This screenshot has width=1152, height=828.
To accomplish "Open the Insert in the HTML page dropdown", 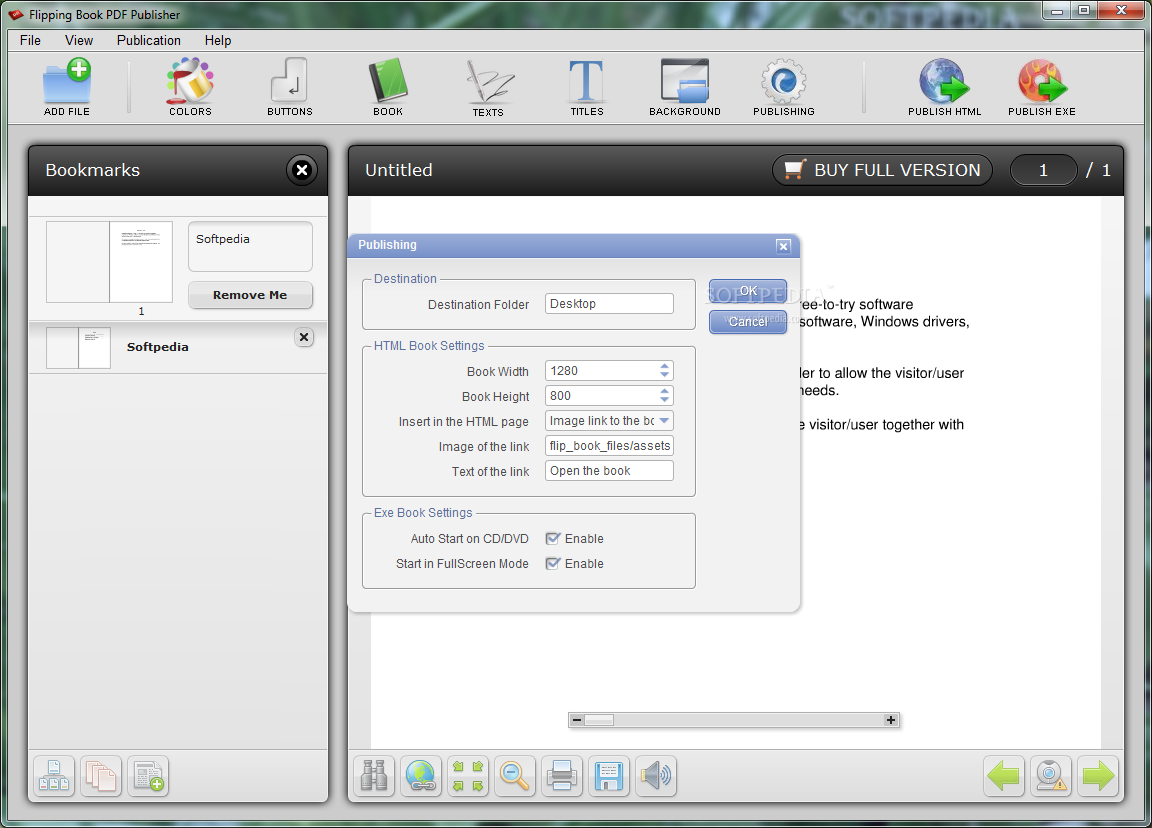I will click(x=664, y=421).
